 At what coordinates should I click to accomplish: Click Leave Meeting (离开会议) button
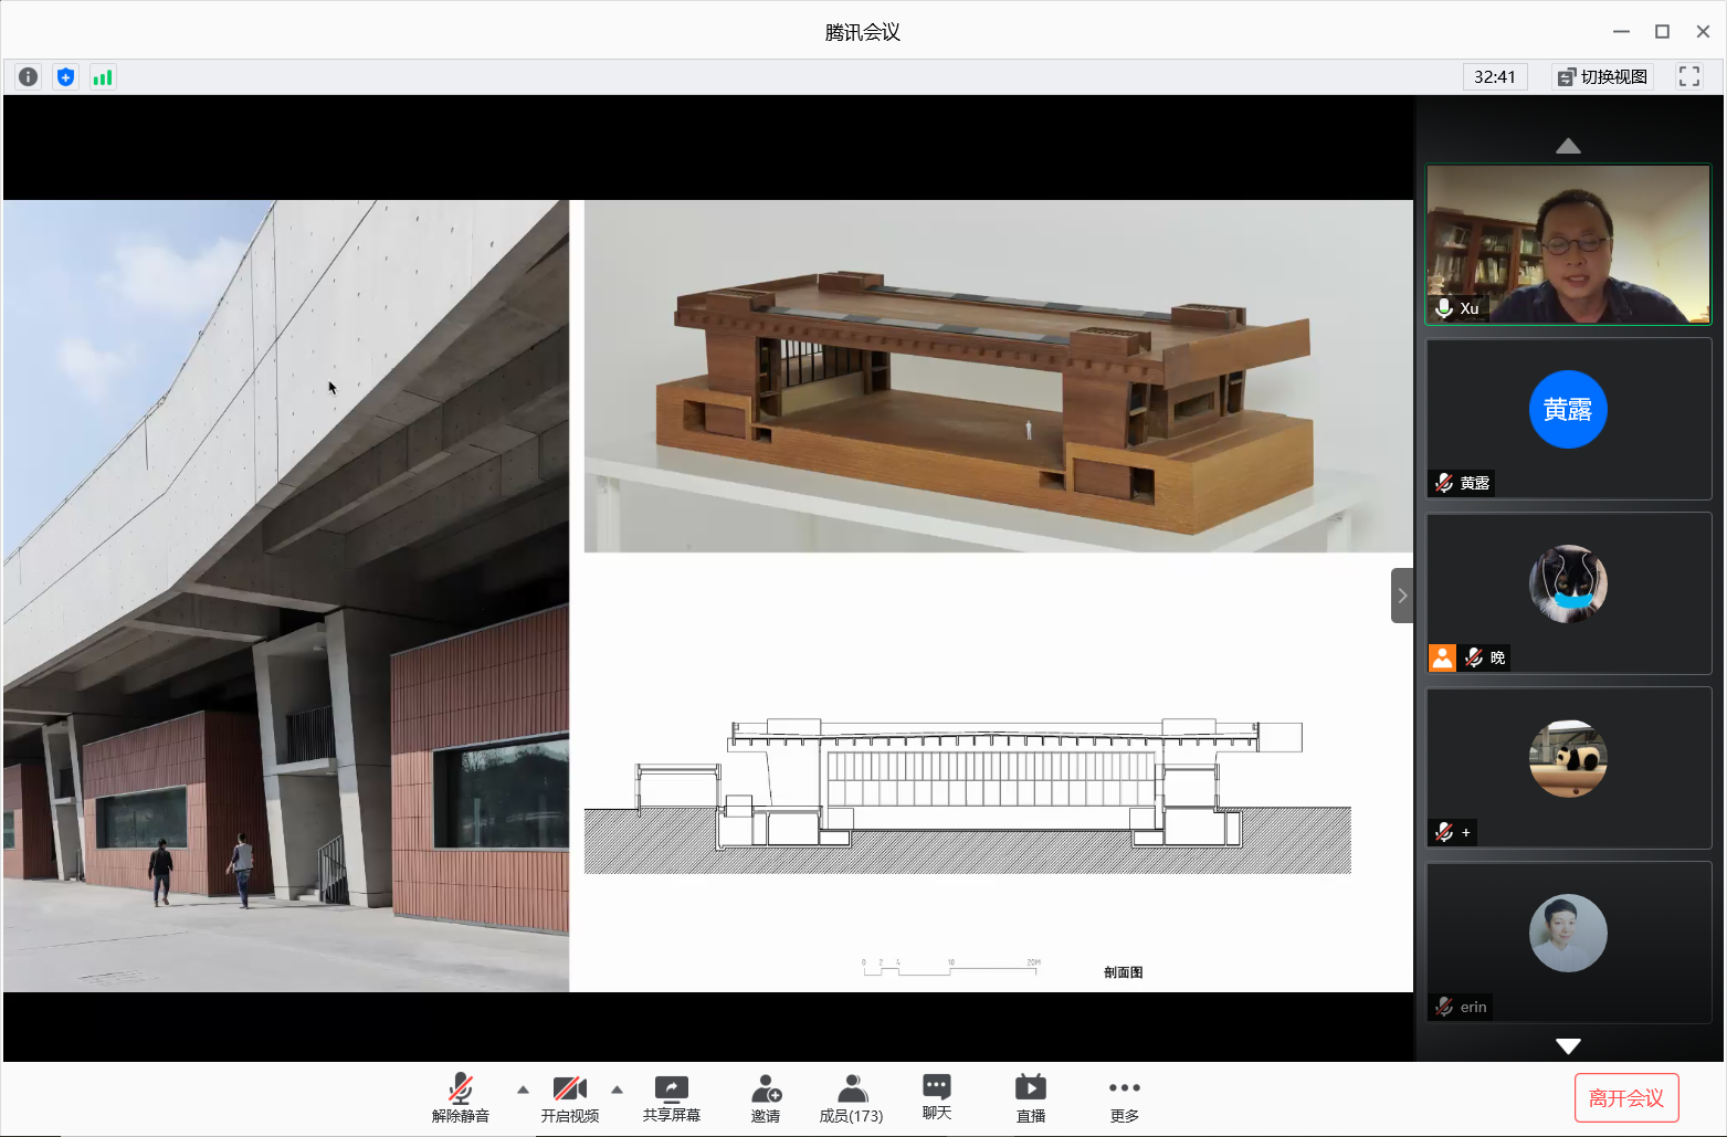[x=1626, y=1098]
